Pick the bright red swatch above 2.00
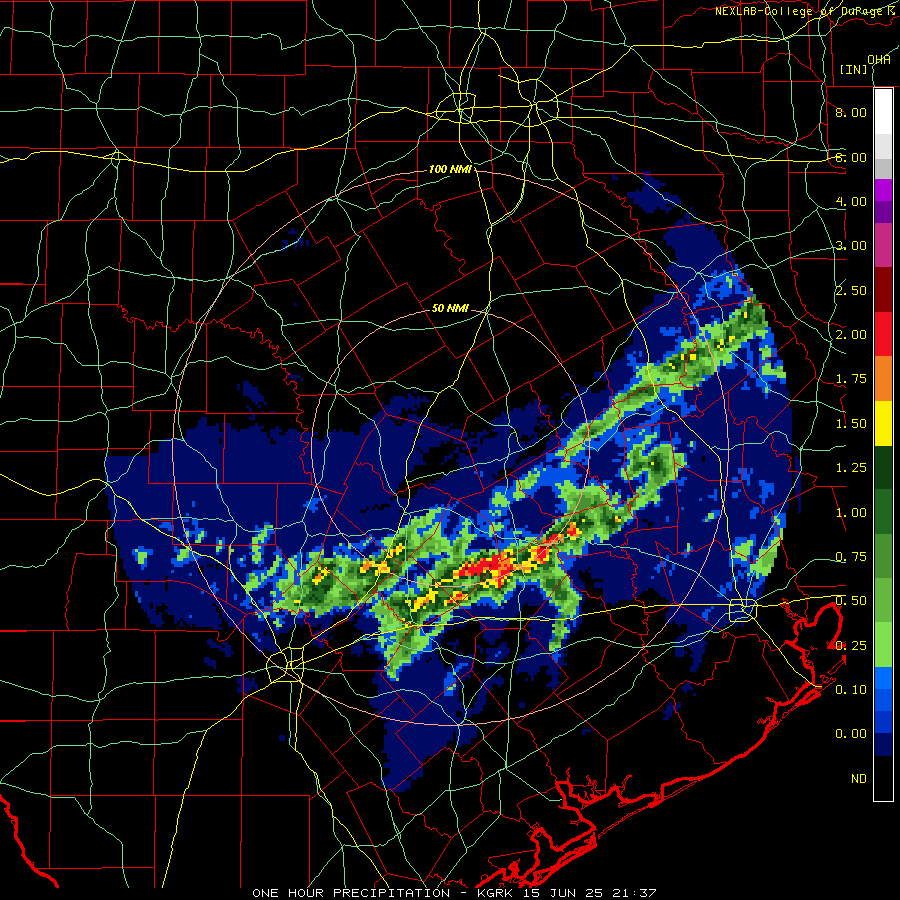Screen dimensions: 900x900 click(883, 334)
